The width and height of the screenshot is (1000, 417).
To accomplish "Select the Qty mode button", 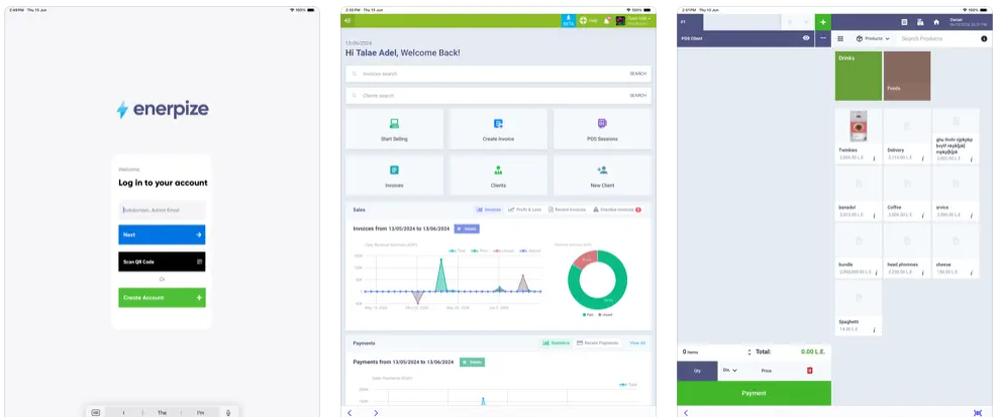I will (x=697, y=370).
